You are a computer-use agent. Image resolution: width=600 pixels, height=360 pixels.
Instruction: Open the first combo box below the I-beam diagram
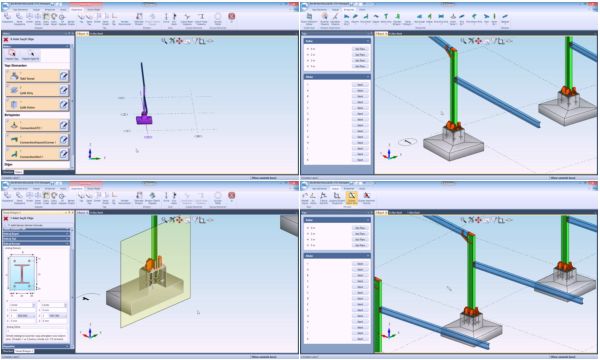21,305
